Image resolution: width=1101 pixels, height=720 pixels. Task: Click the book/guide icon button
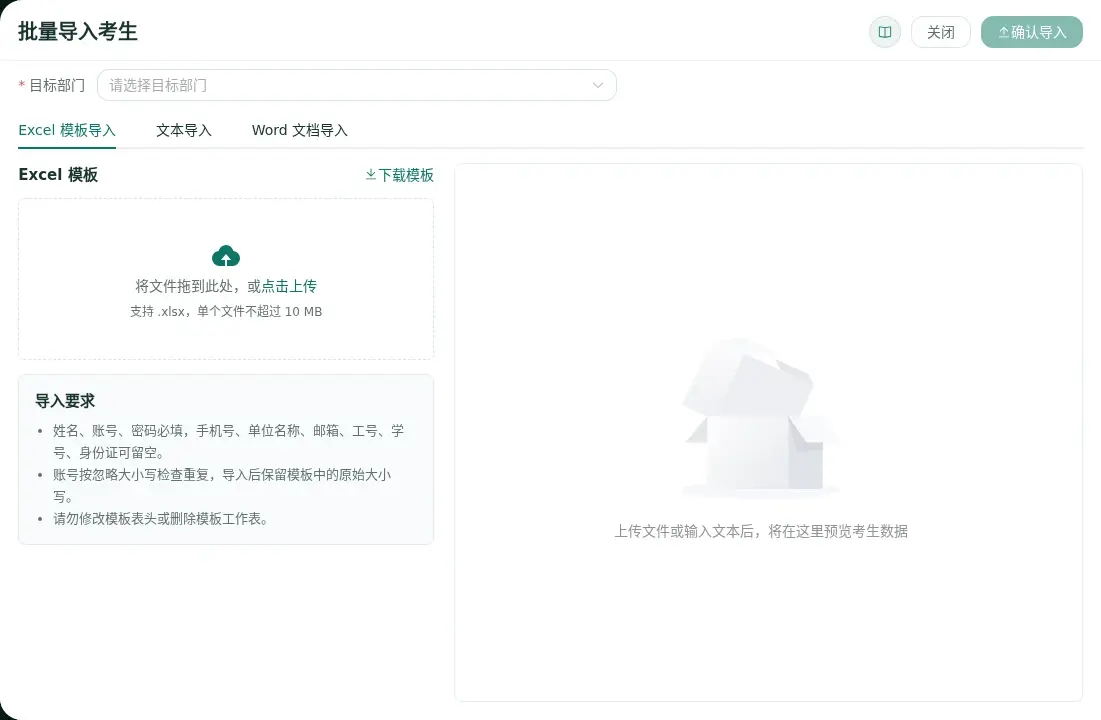coord(885,32)
